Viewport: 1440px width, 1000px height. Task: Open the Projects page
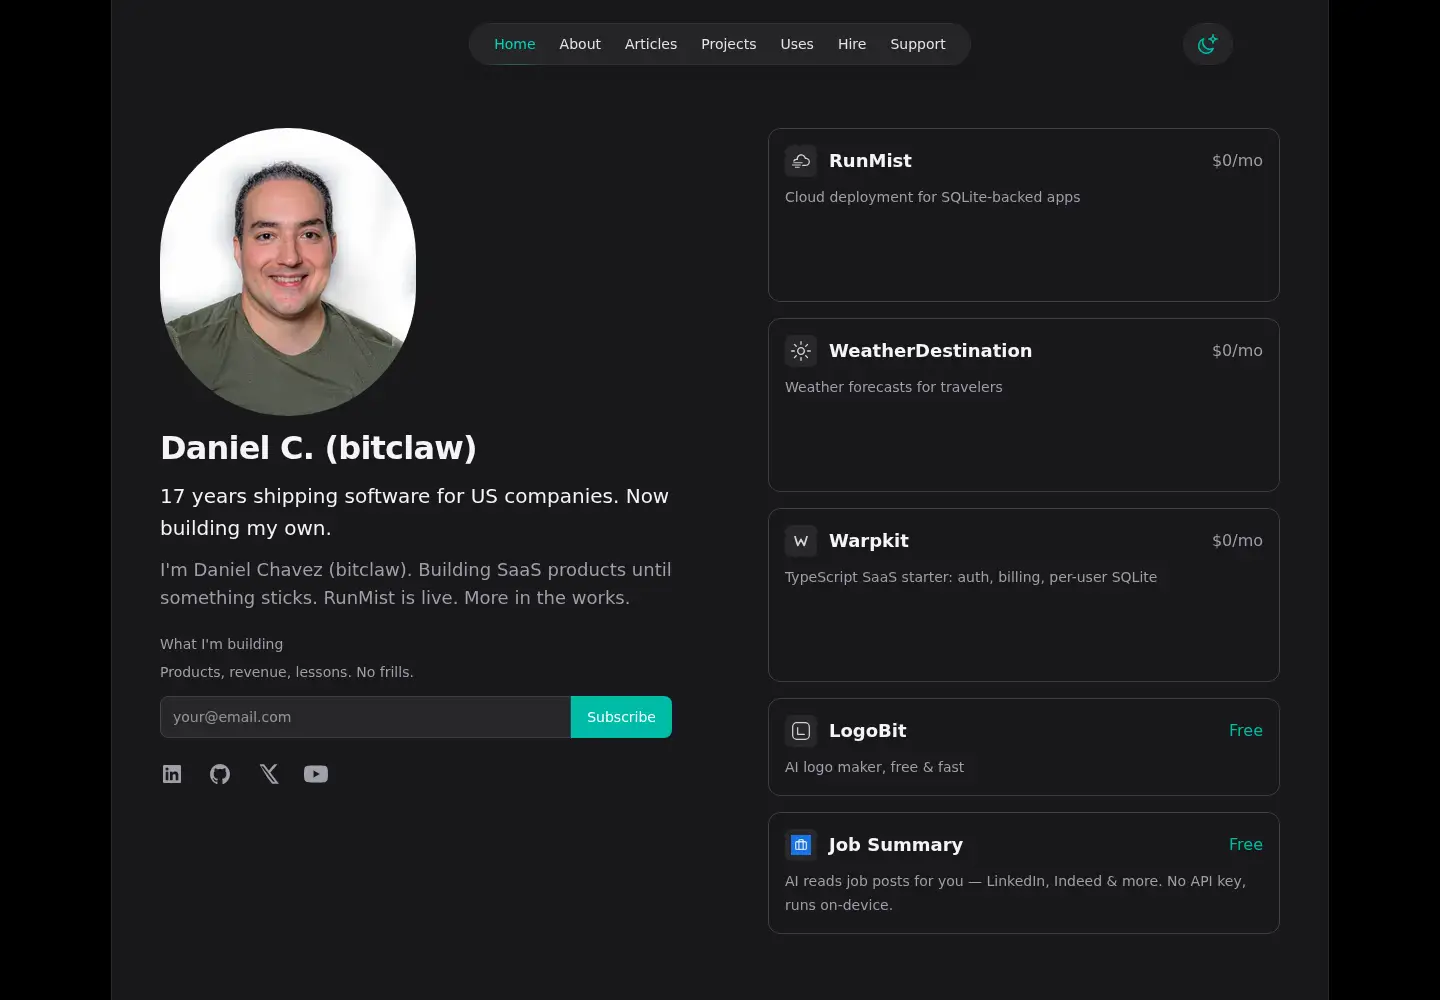[x=729, y=44]
